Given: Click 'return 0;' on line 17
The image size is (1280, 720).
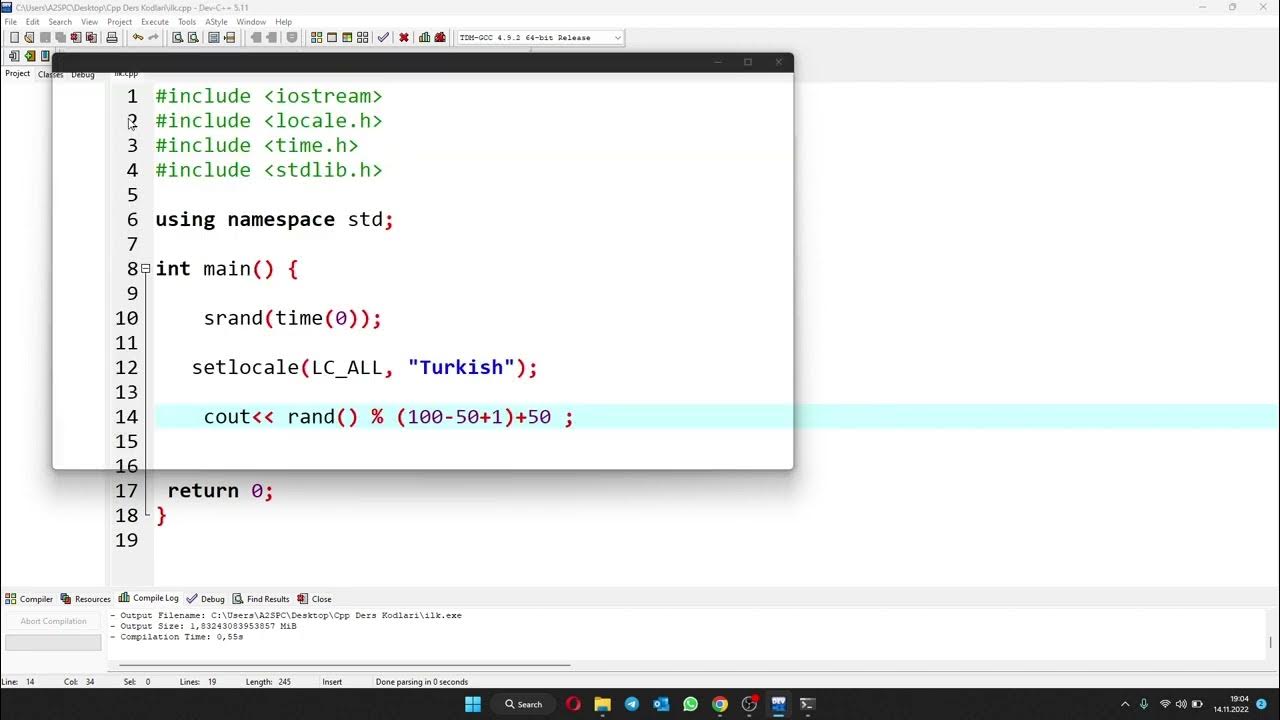Looking at the screenshot, I should 220,491.
